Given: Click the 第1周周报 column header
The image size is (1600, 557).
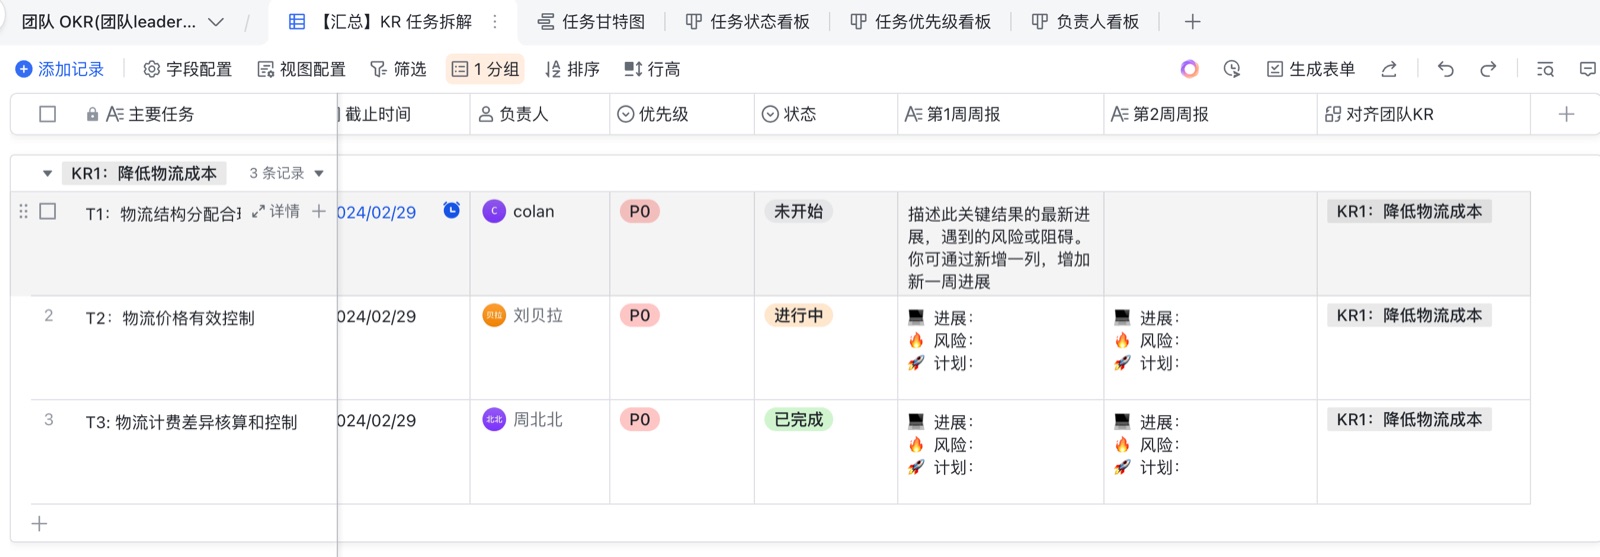Looking at the screenshot, I should [1000, 114].
